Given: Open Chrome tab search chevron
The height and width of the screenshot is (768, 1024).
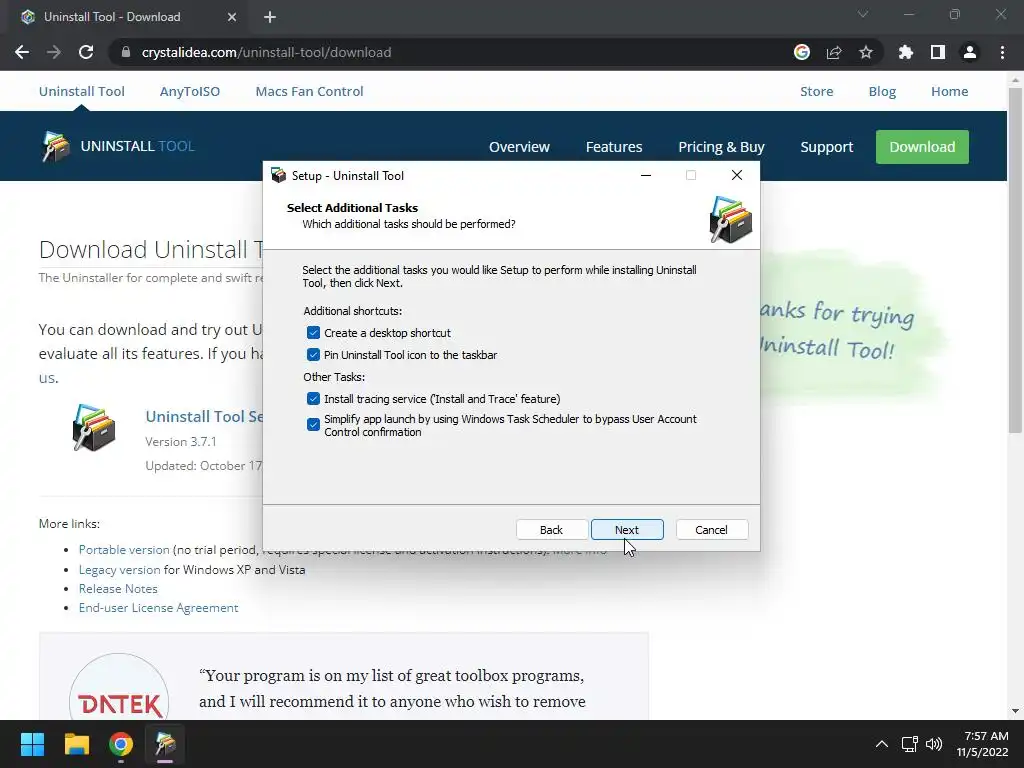Looking at the screenshot, I should tap(863, 14).
